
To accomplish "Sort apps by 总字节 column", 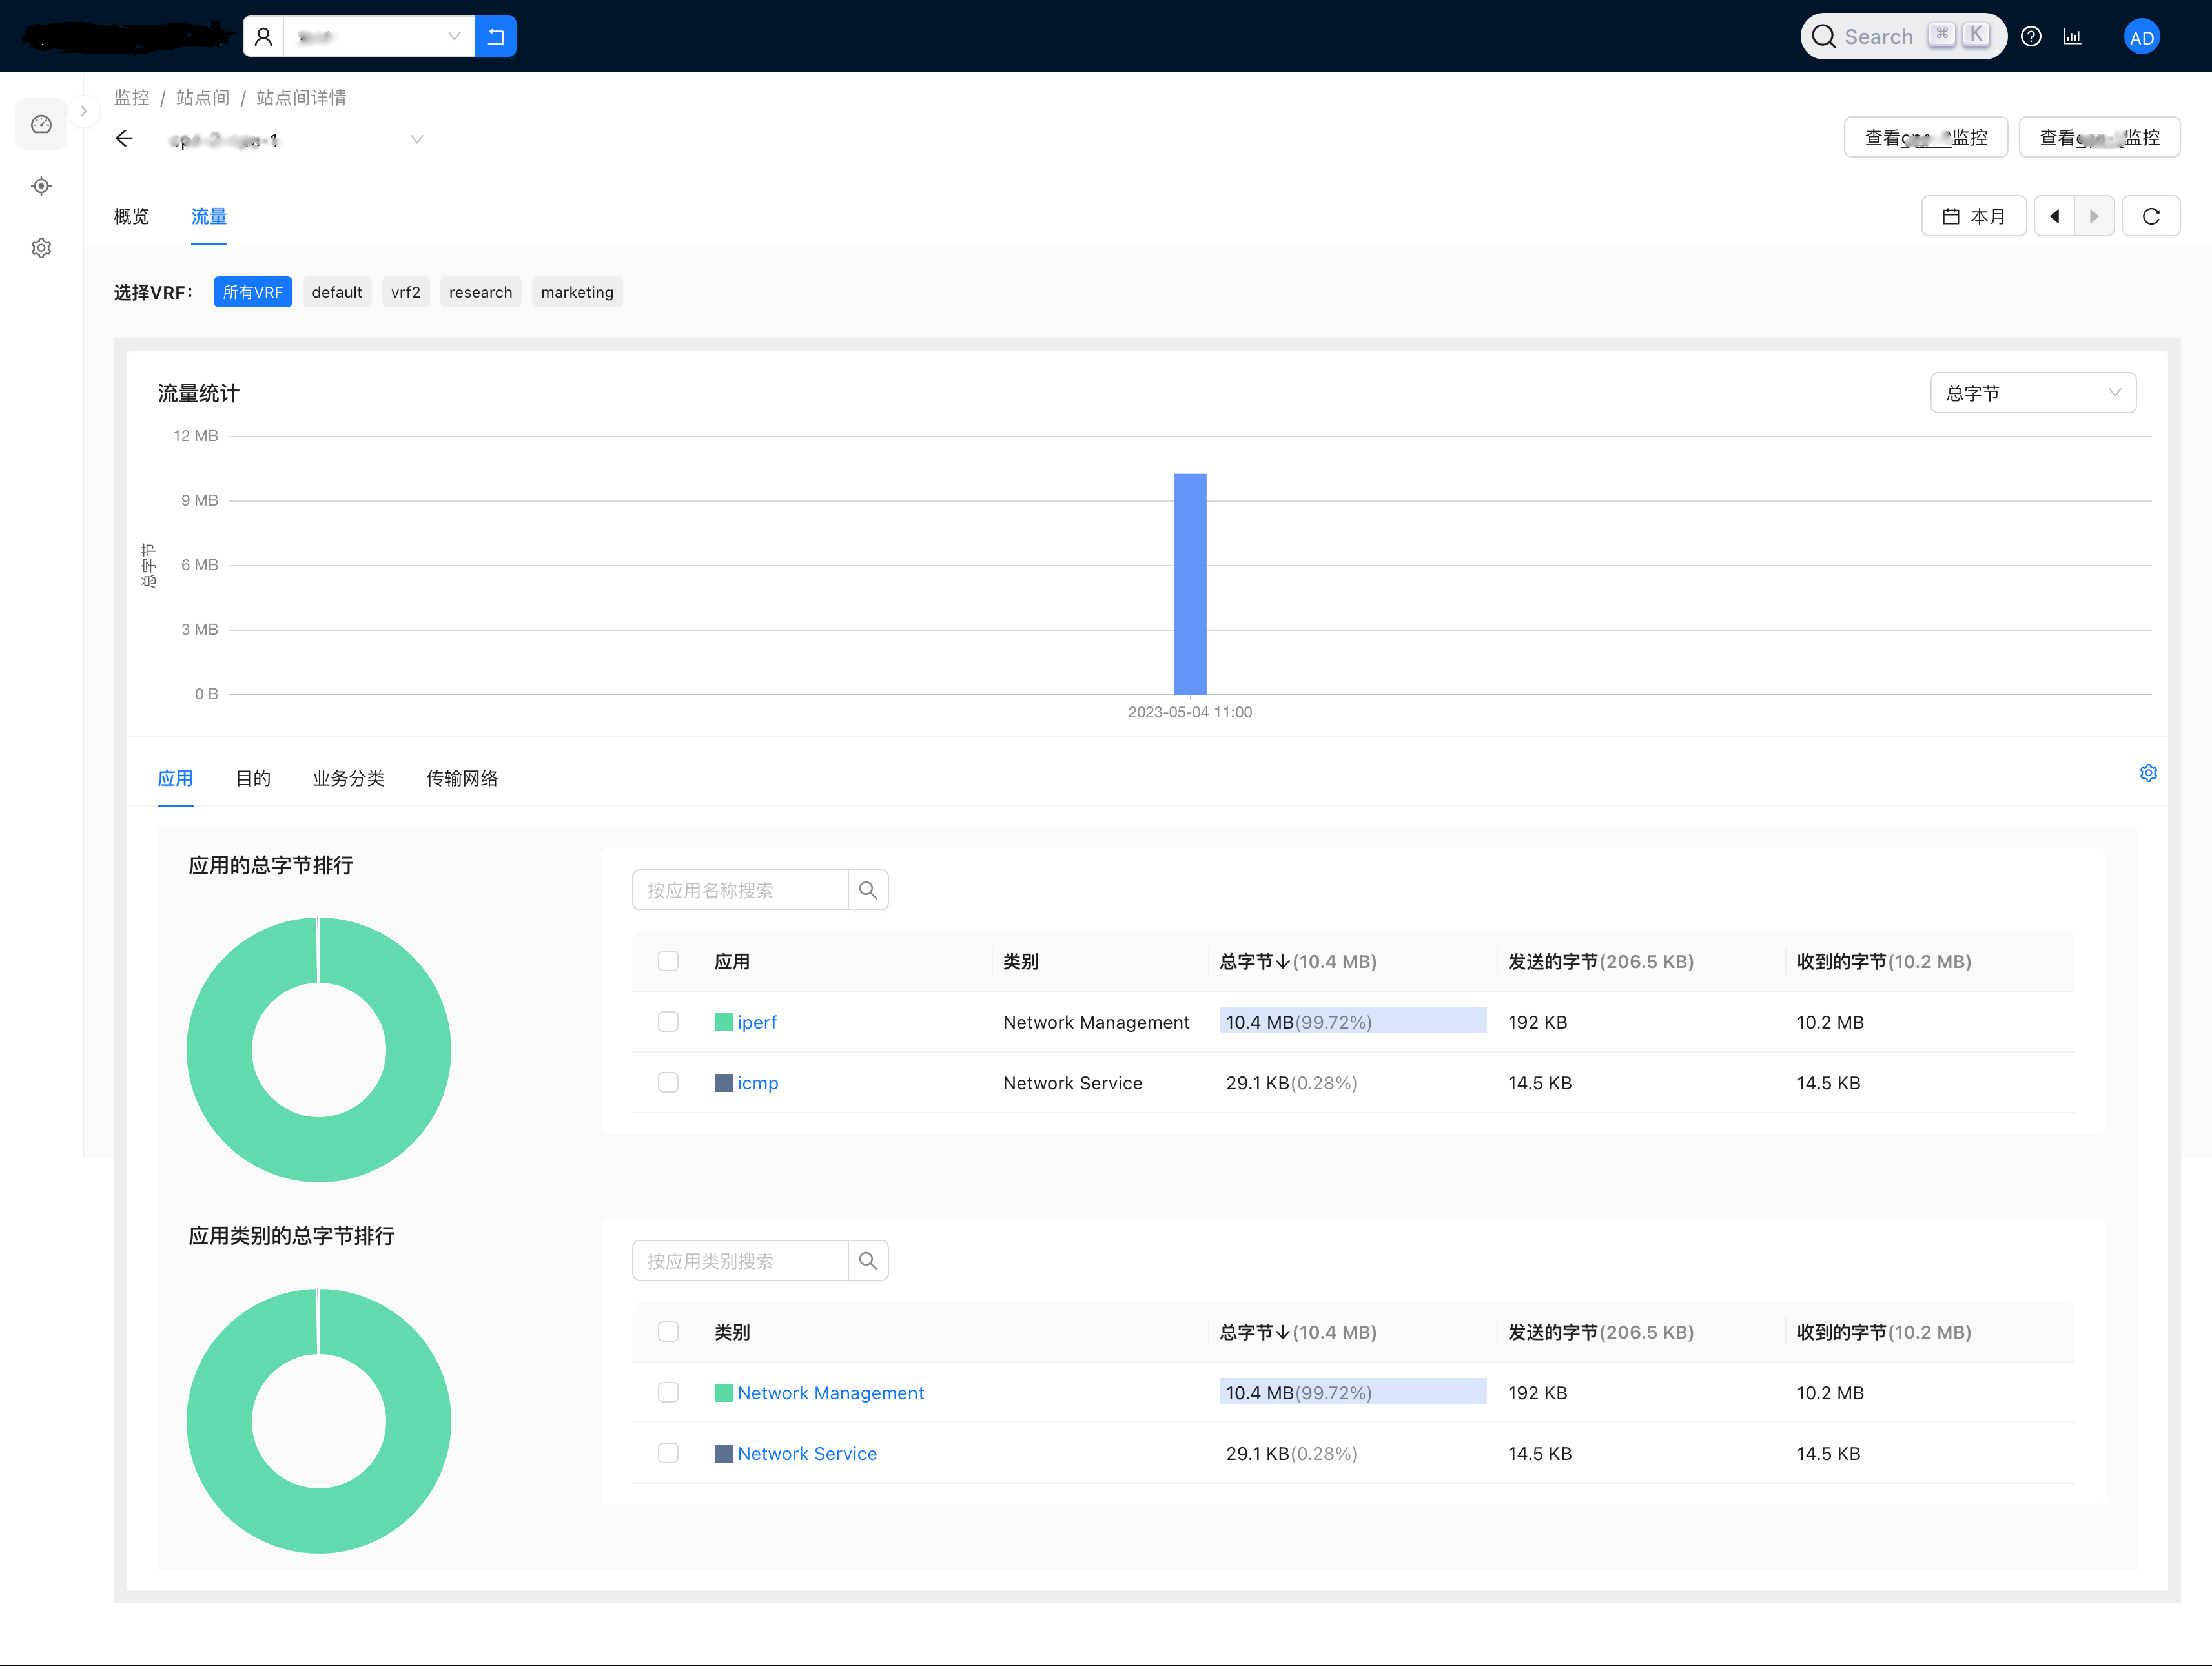I will (x=1298, y=961).
